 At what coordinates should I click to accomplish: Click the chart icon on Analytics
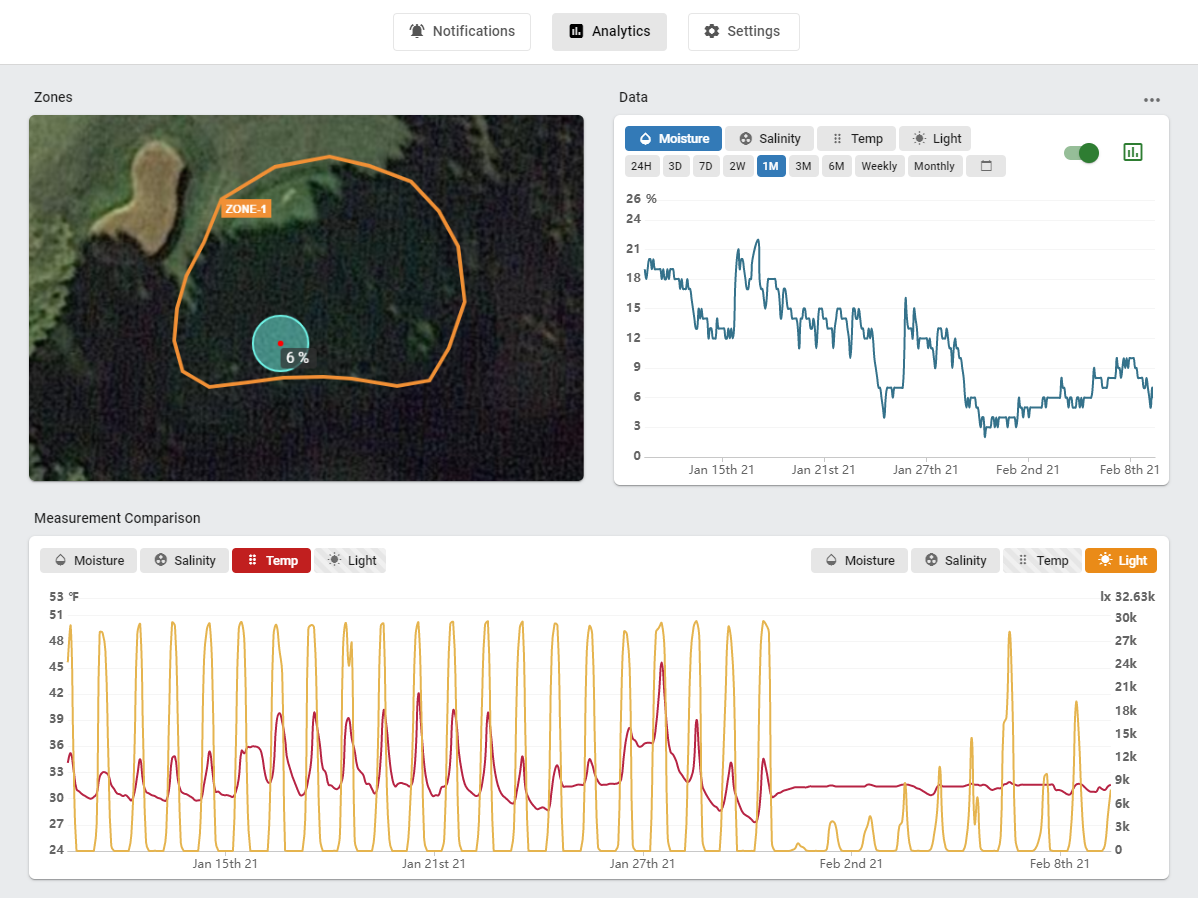click(x=576, y=31)
